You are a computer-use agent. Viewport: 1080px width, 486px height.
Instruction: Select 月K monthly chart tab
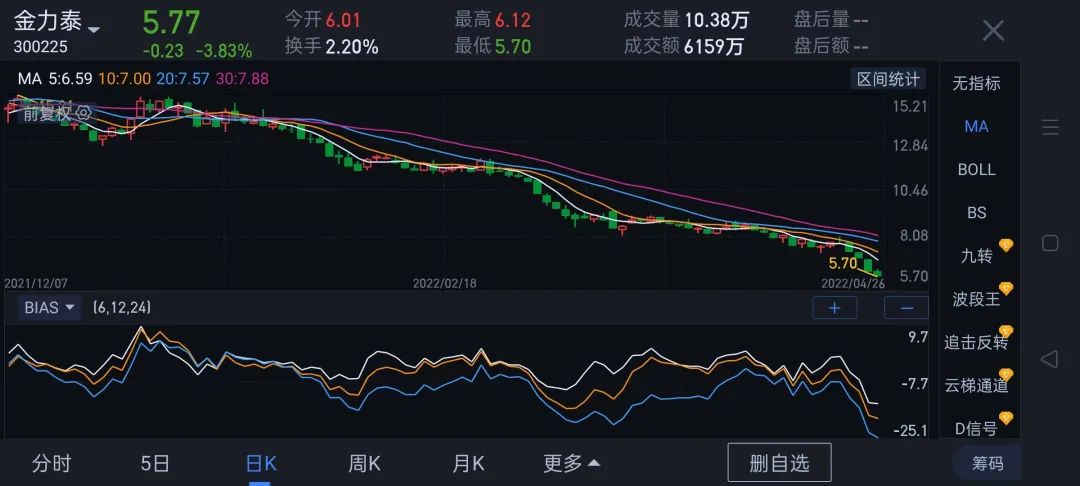tap(468, 463)
